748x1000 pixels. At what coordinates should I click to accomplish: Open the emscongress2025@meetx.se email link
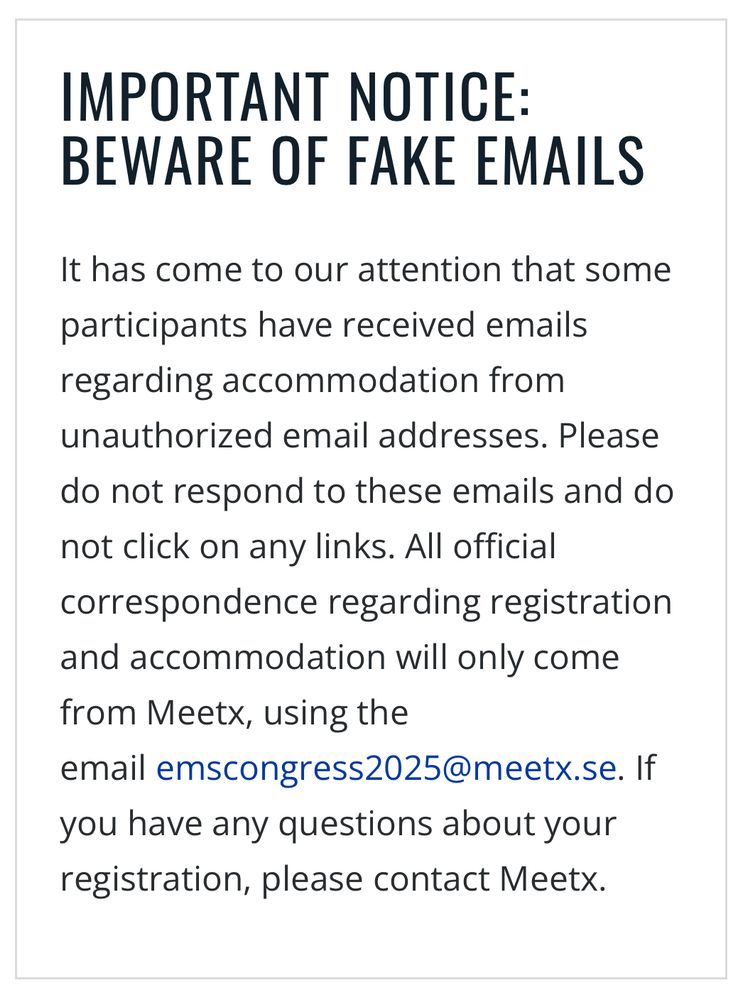[385, 769]
